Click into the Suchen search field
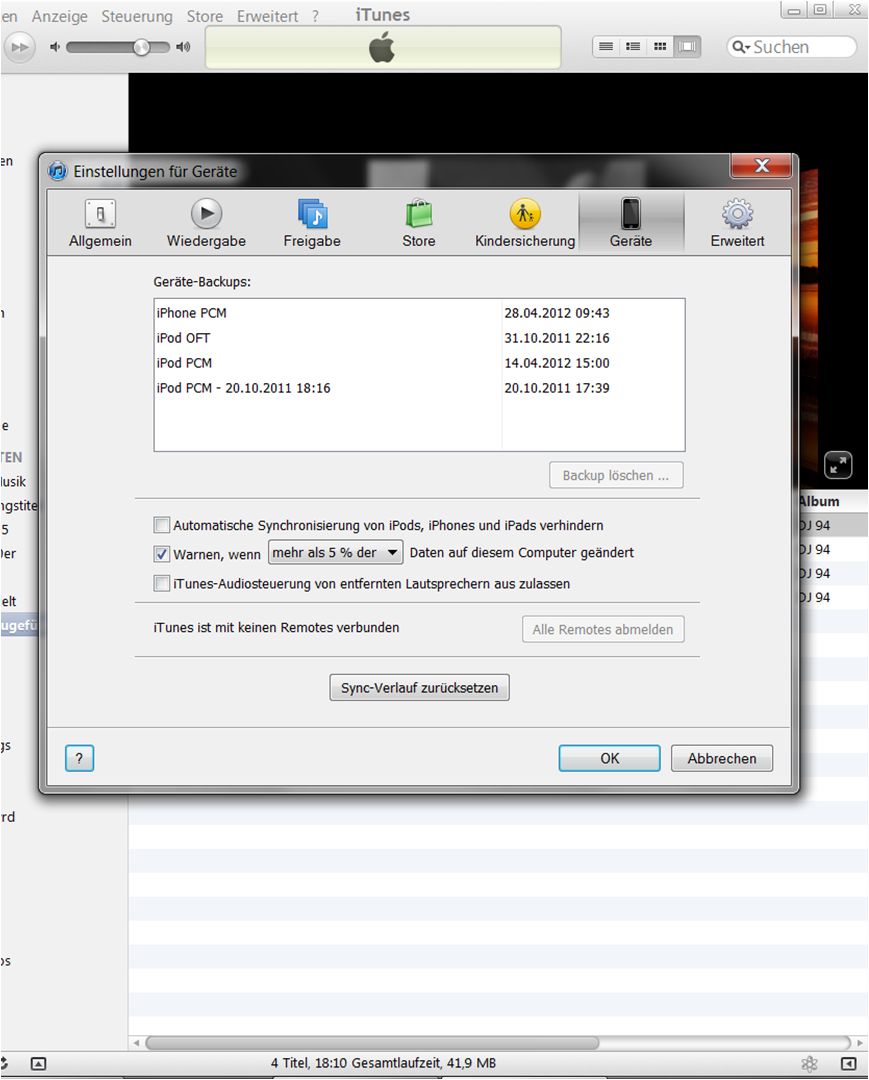Screen dimensions: 869x1080 point(792,47)
